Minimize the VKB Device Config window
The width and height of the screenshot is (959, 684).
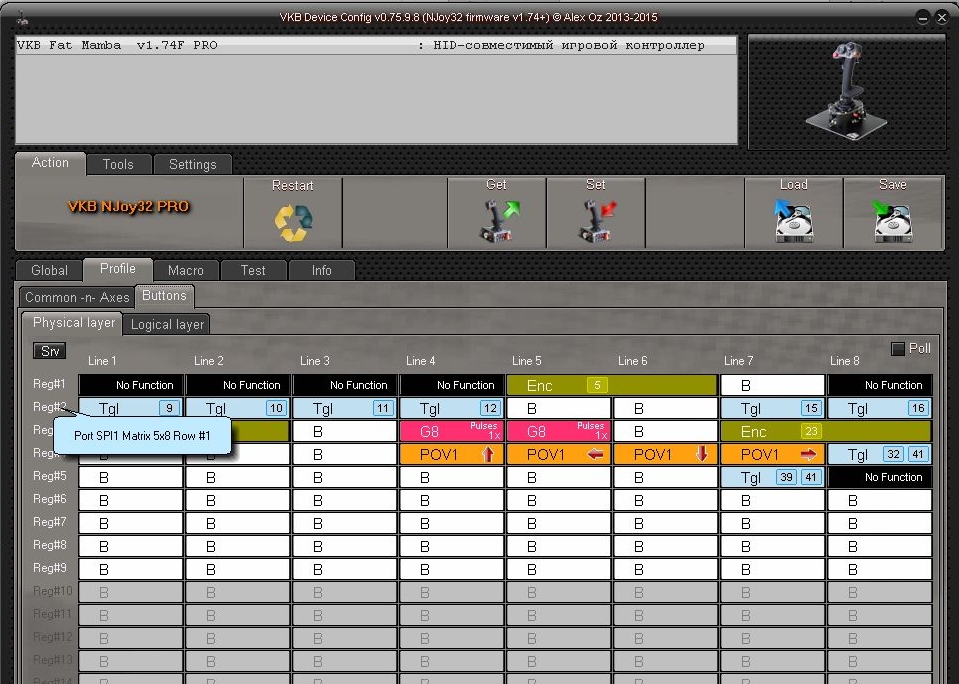(923, 18)
